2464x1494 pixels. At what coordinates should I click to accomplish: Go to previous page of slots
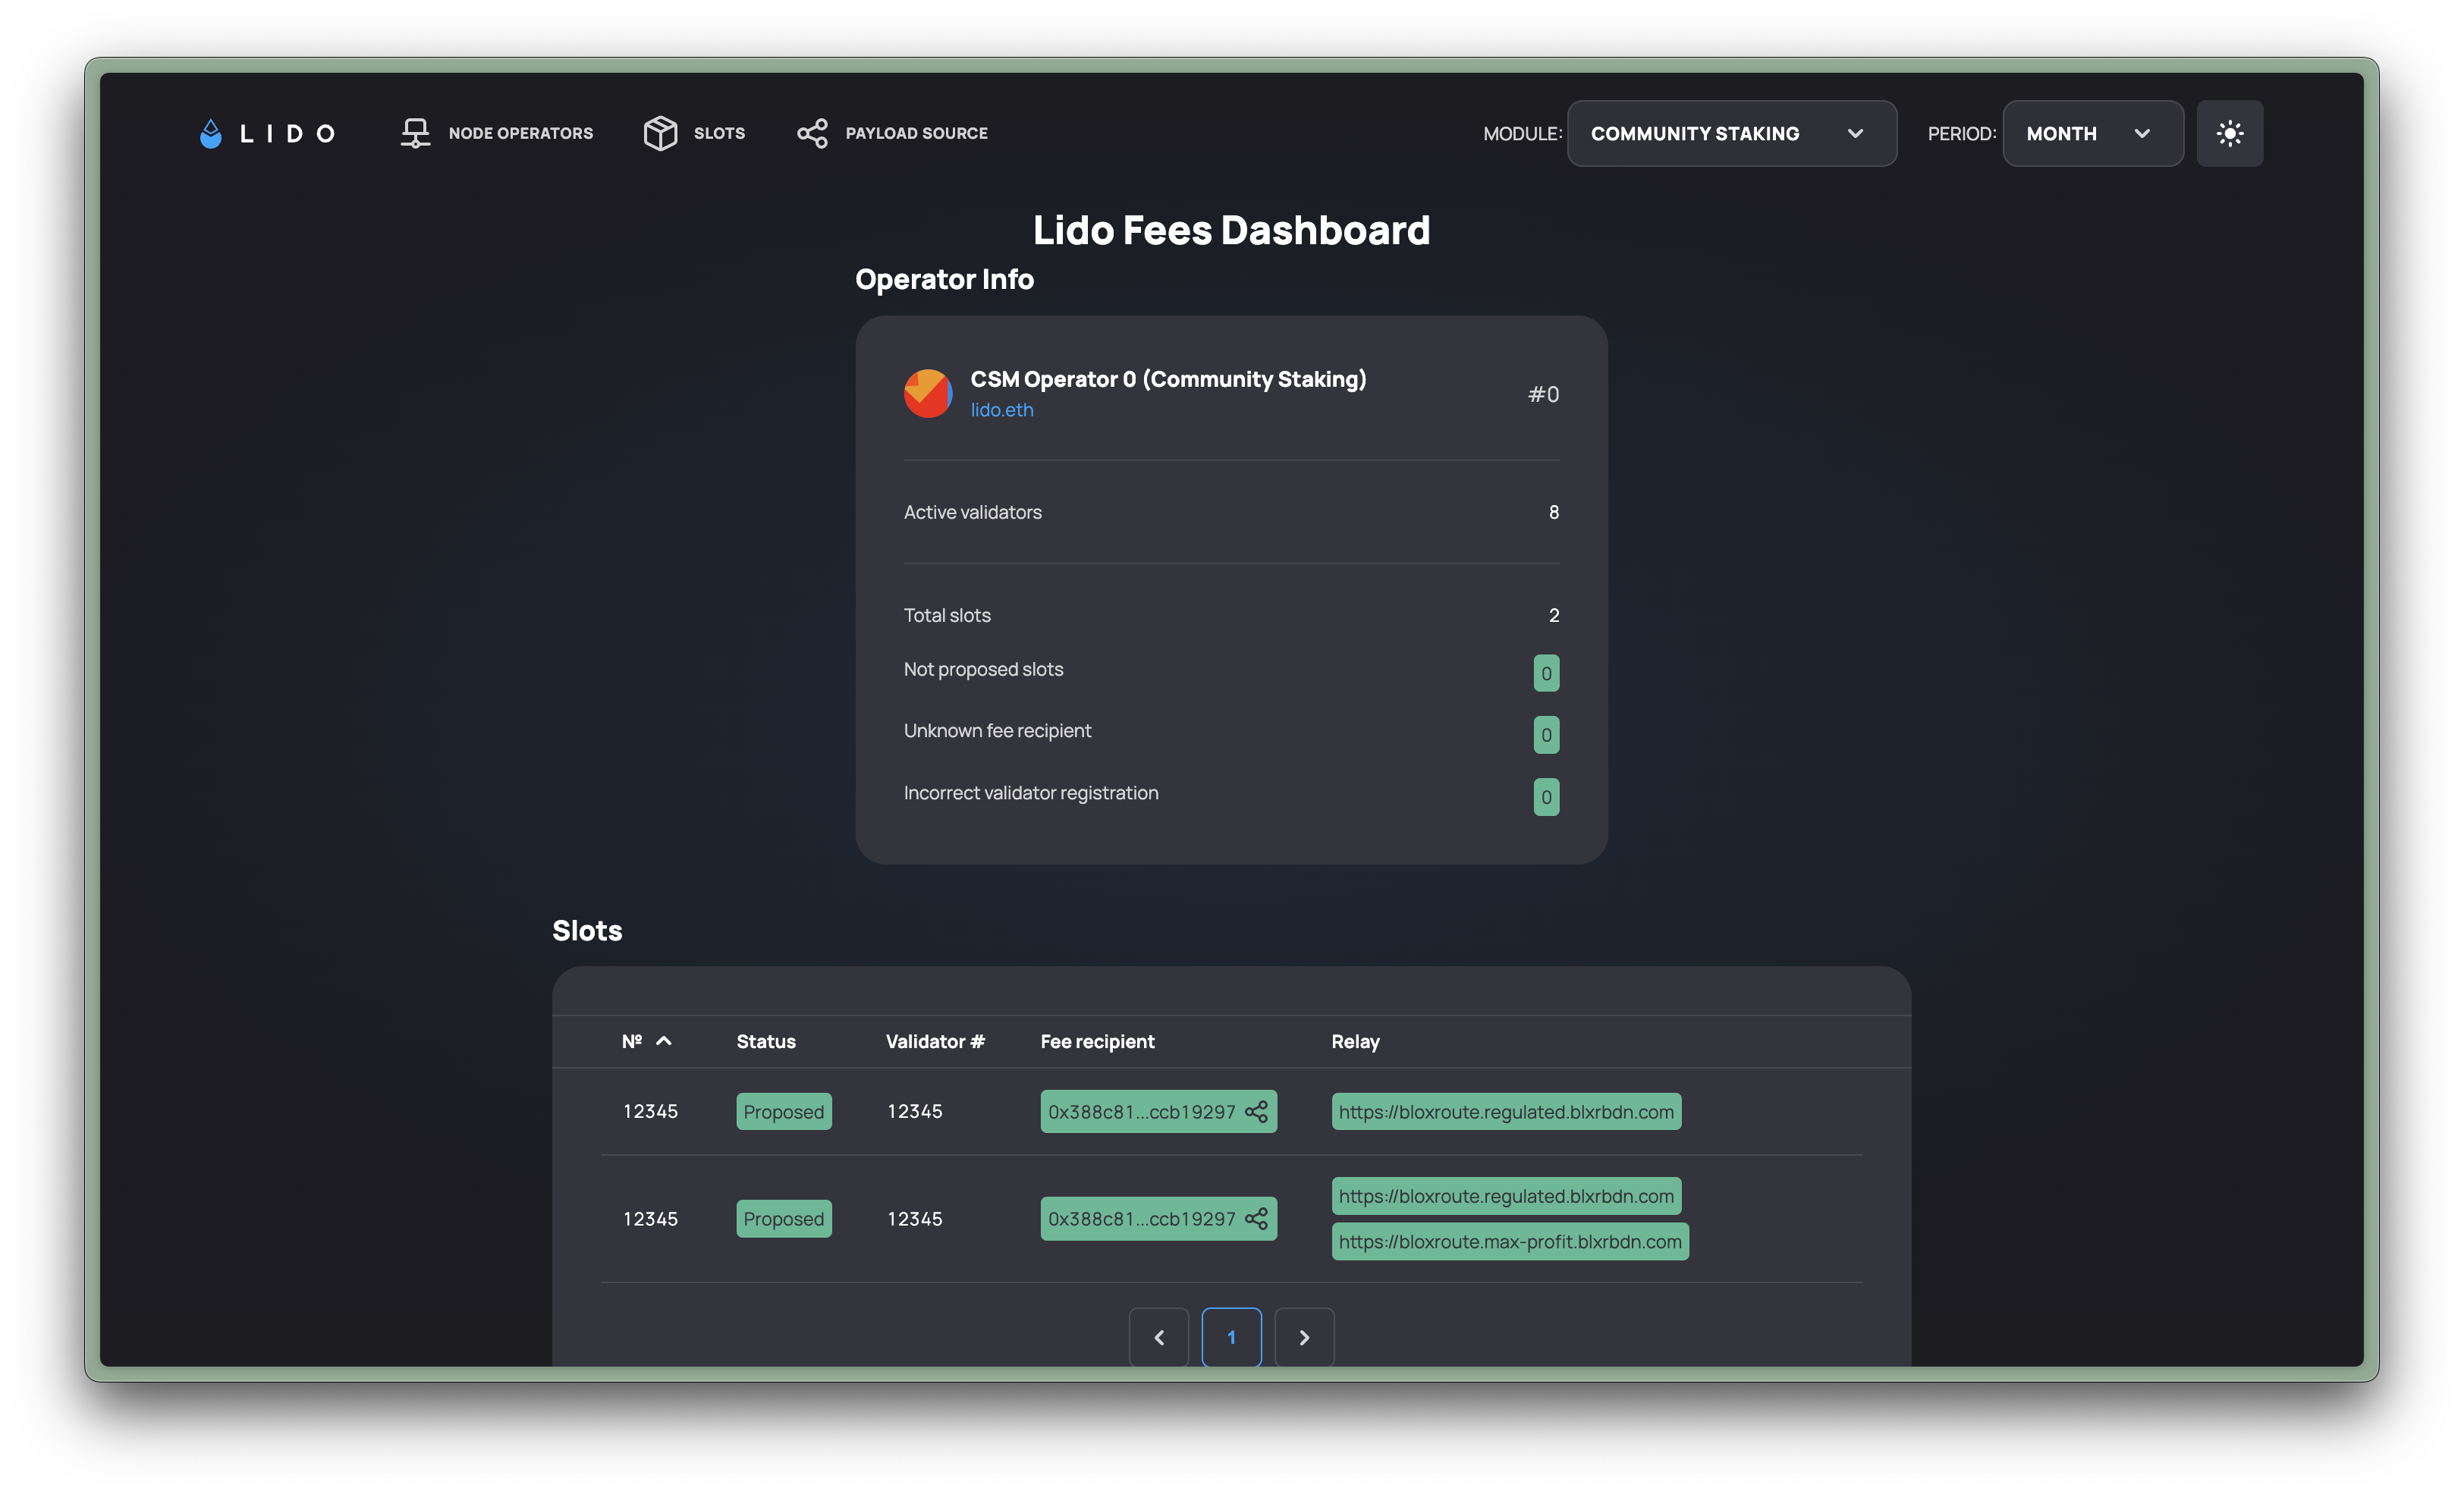pos(1159,1337)
